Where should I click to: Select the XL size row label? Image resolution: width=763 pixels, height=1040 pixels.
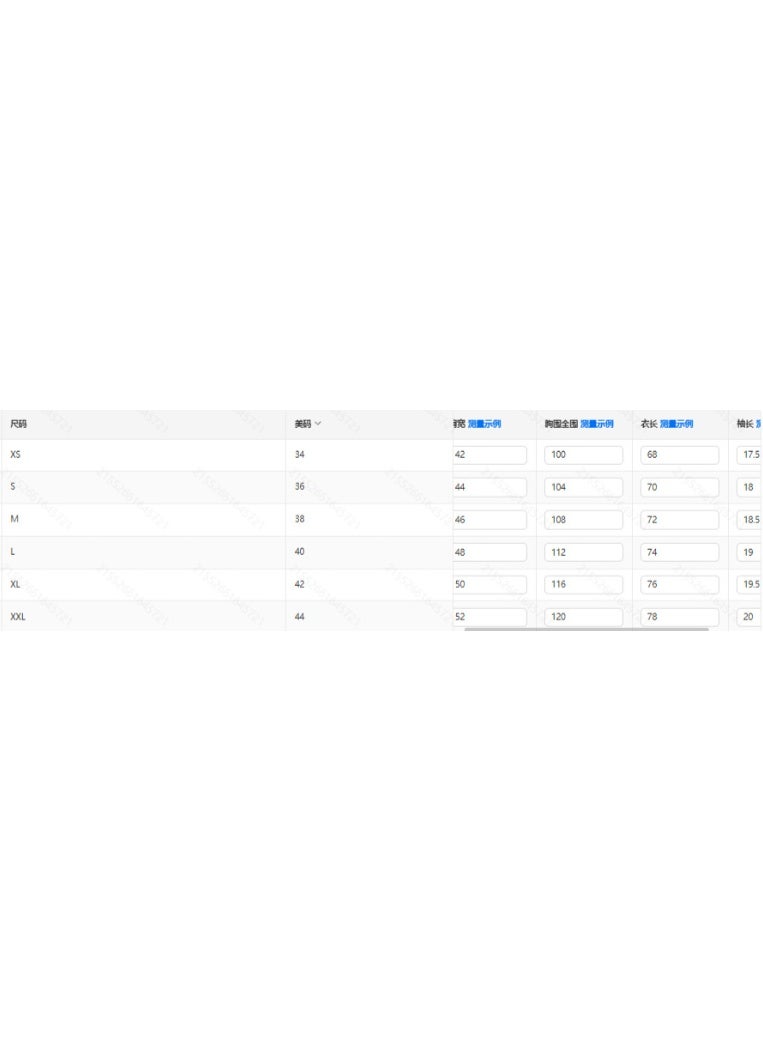pyautogui.click(x=15, y=584)
